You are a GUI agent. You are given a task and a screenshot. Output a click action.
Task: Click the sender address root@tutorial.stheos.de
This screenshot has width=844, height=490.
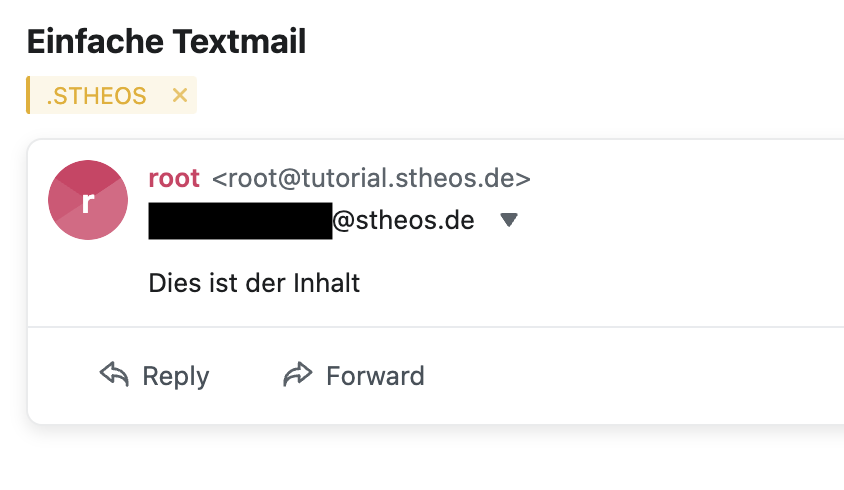pyautogui.click(x=371, y=179)
